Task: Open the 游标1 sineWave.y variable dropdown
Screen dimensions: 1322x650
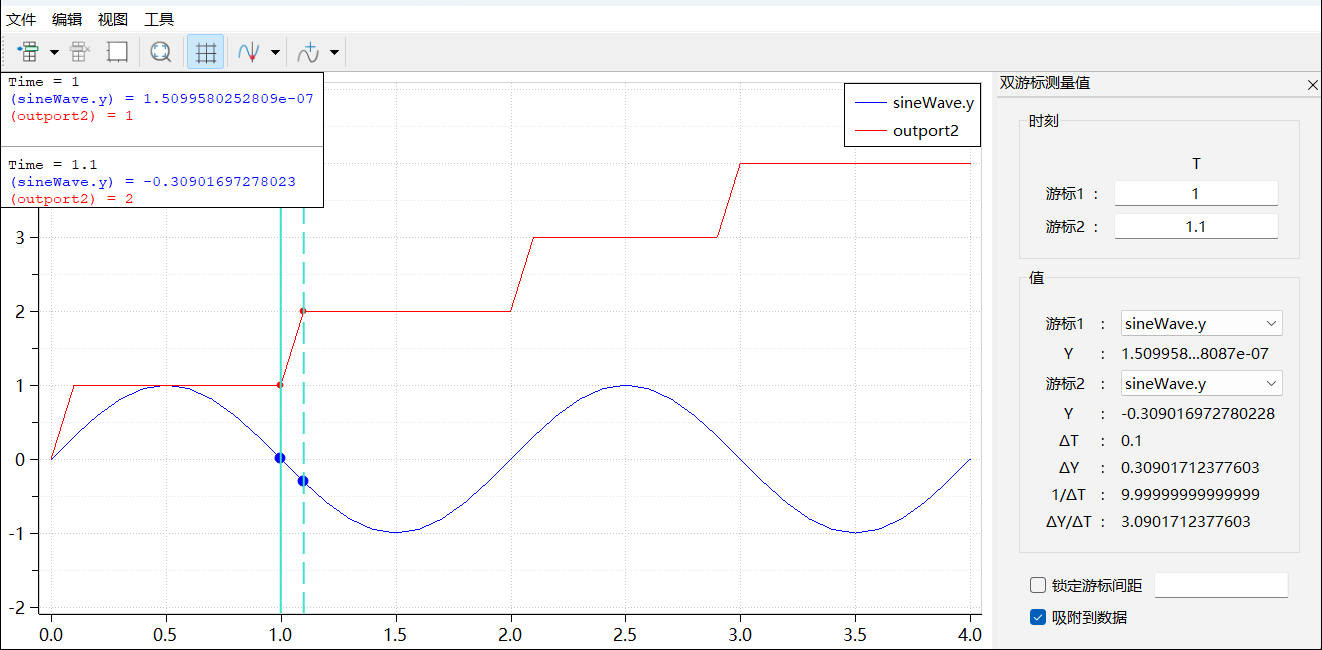Action: click(x=1201, y=323)
